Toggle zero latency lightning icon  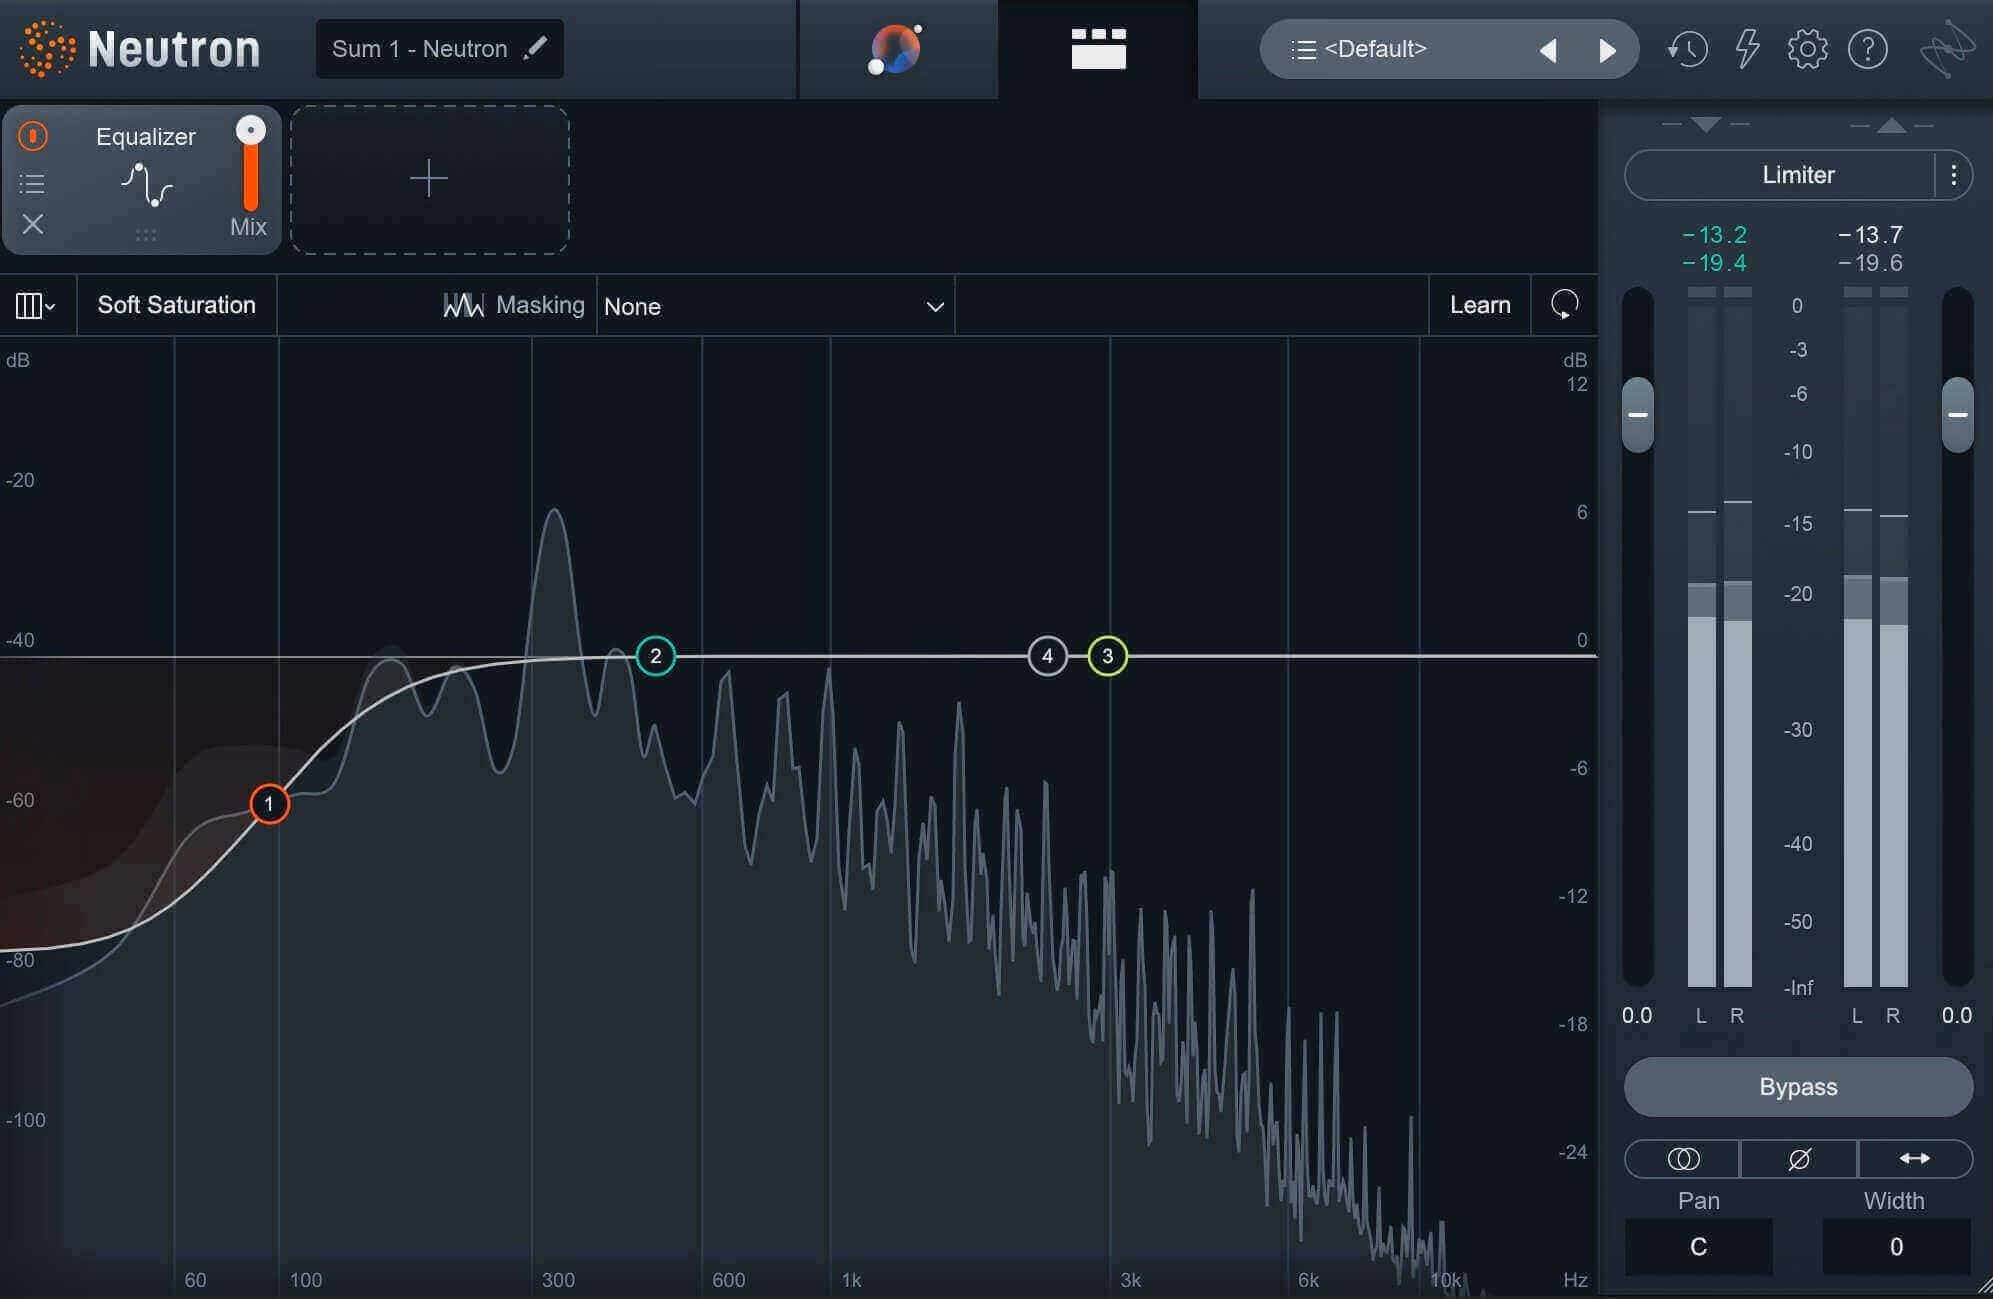click(1747, 49)
